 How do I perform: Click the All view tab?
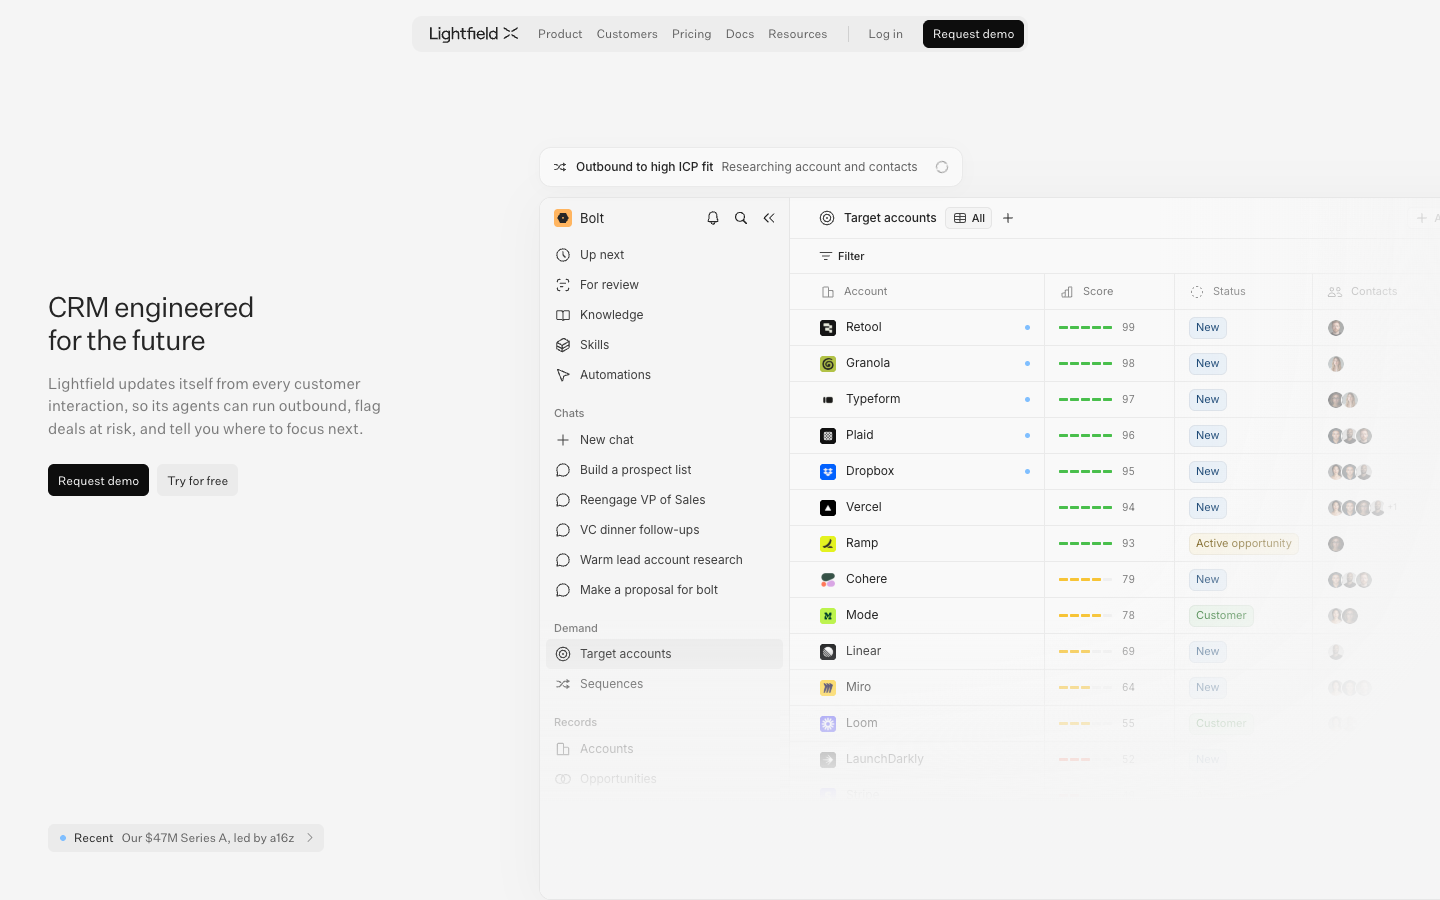(969, 218)
